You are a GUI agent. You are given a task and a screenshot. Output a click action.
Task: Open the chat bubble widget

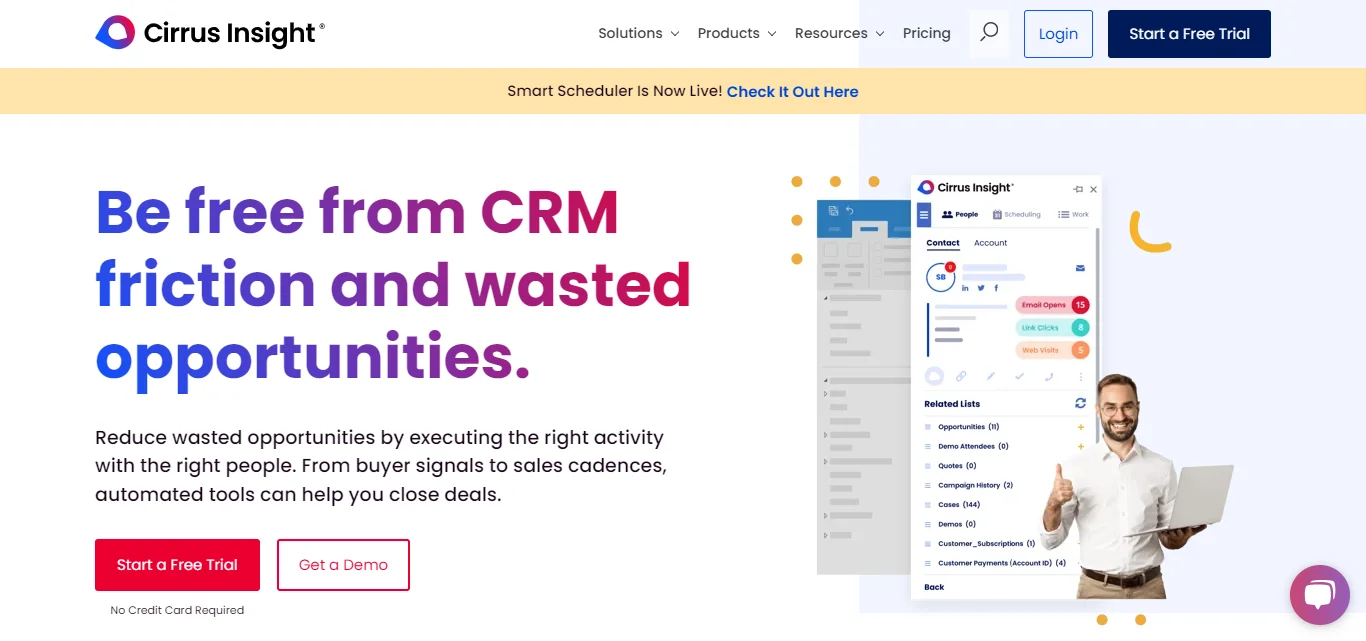click(x=1319, y=595)
